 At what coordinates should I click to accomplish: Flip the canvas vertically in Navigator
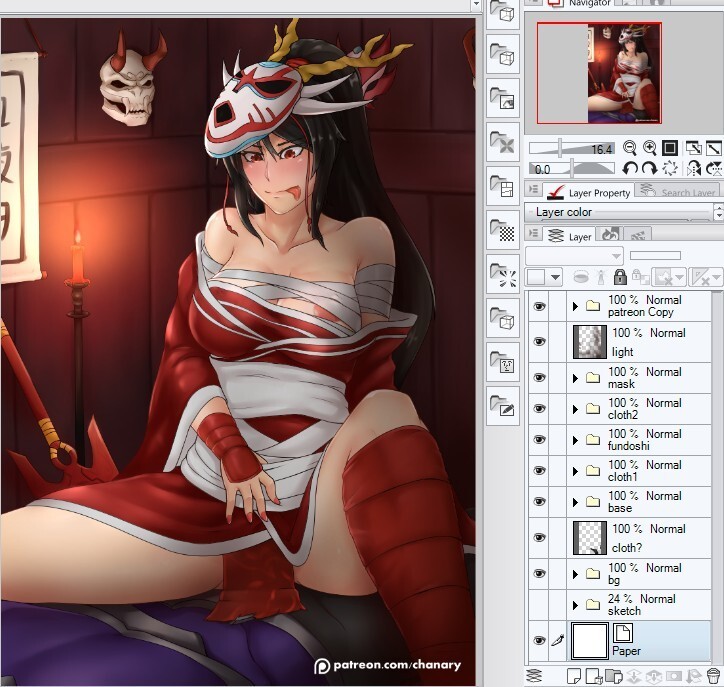pyautogui.click(x=714, y=169)
